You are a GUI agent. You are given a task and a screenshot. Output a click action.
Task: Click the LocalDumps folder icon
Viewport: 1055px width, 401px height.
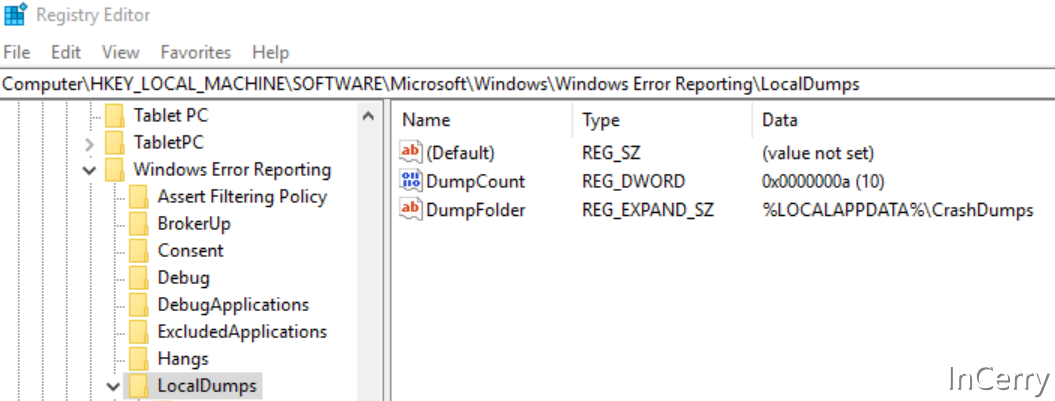(139, 385)
